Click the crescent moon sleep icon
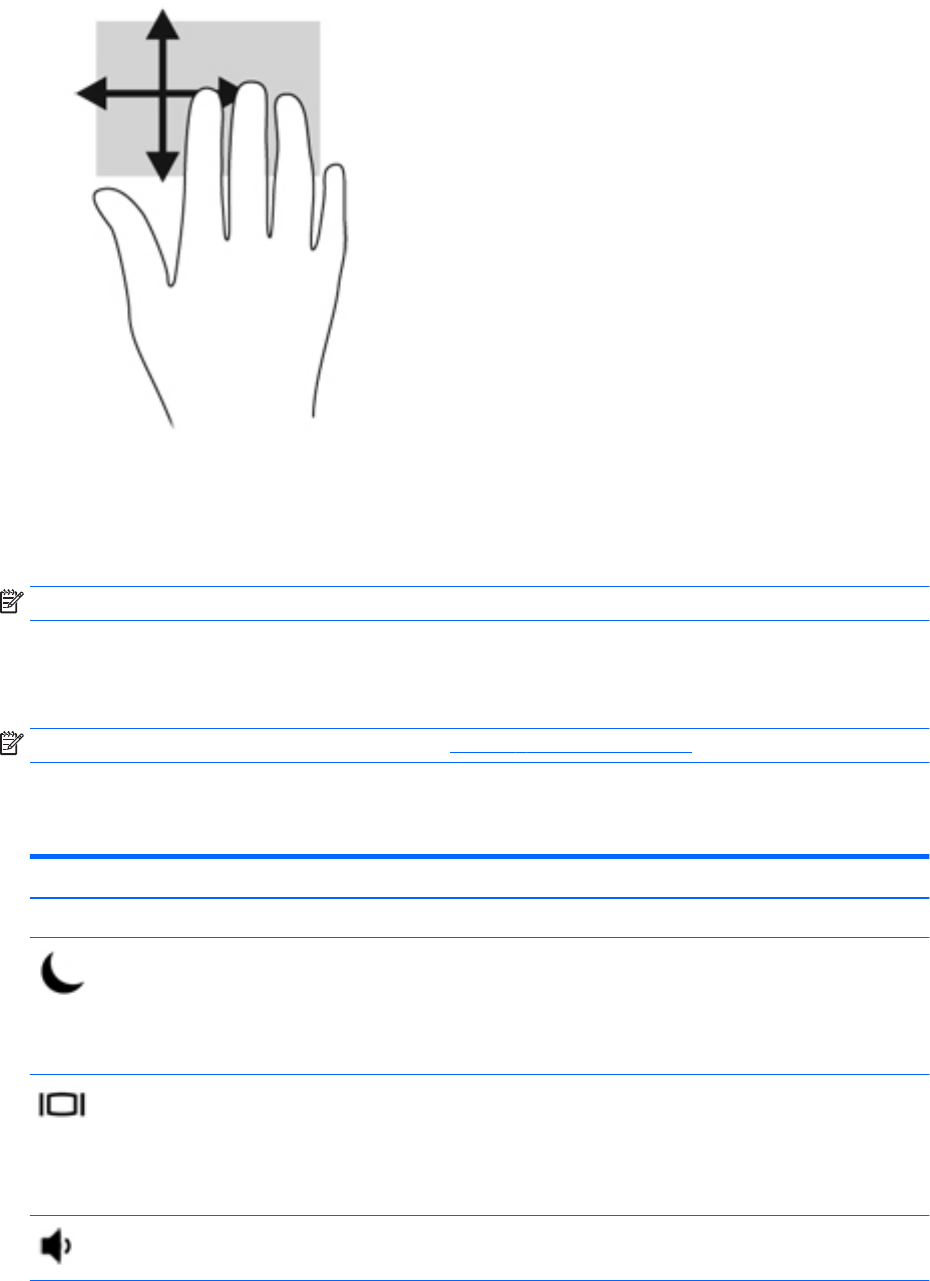 pyautogui.click(x=64, y=971)
